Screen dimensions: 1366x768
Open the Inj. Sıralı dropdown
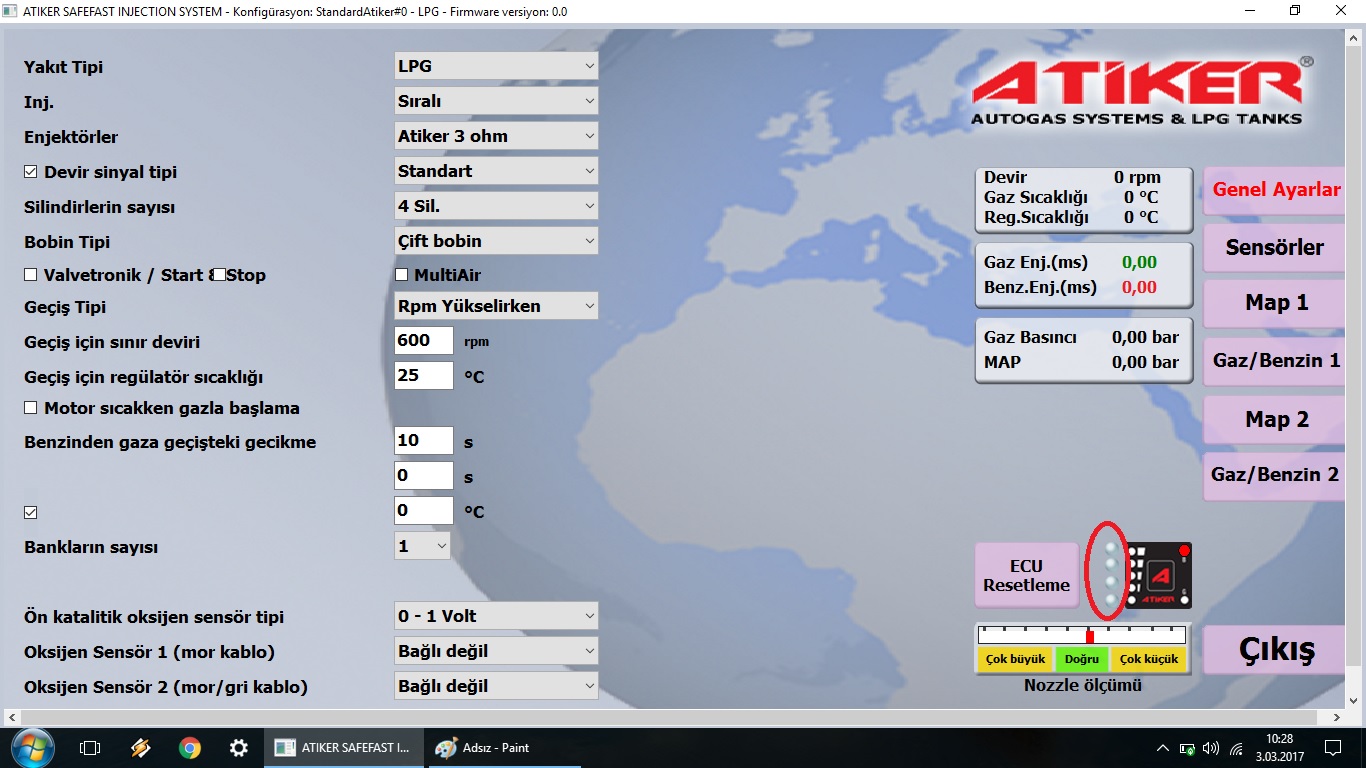coord(497,101)
